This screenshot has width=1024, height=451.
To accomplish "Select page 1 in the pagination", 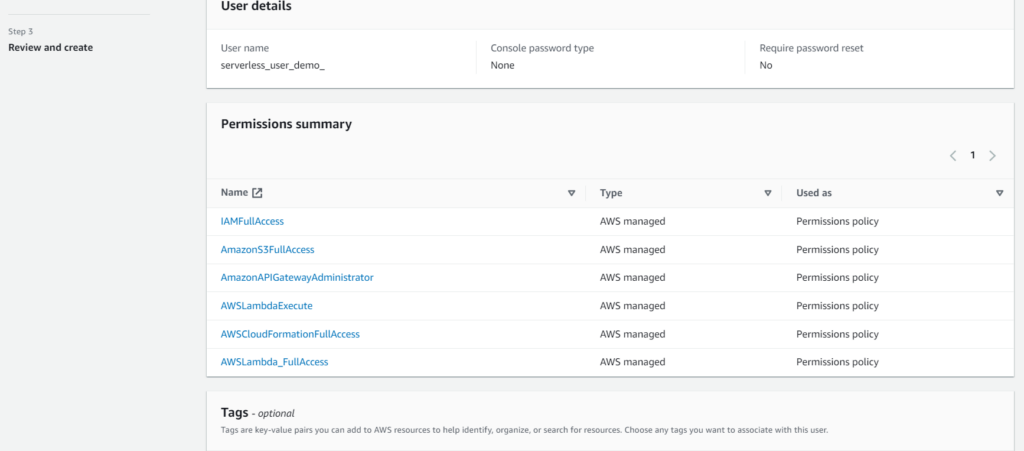I will (x=973, y=156).
